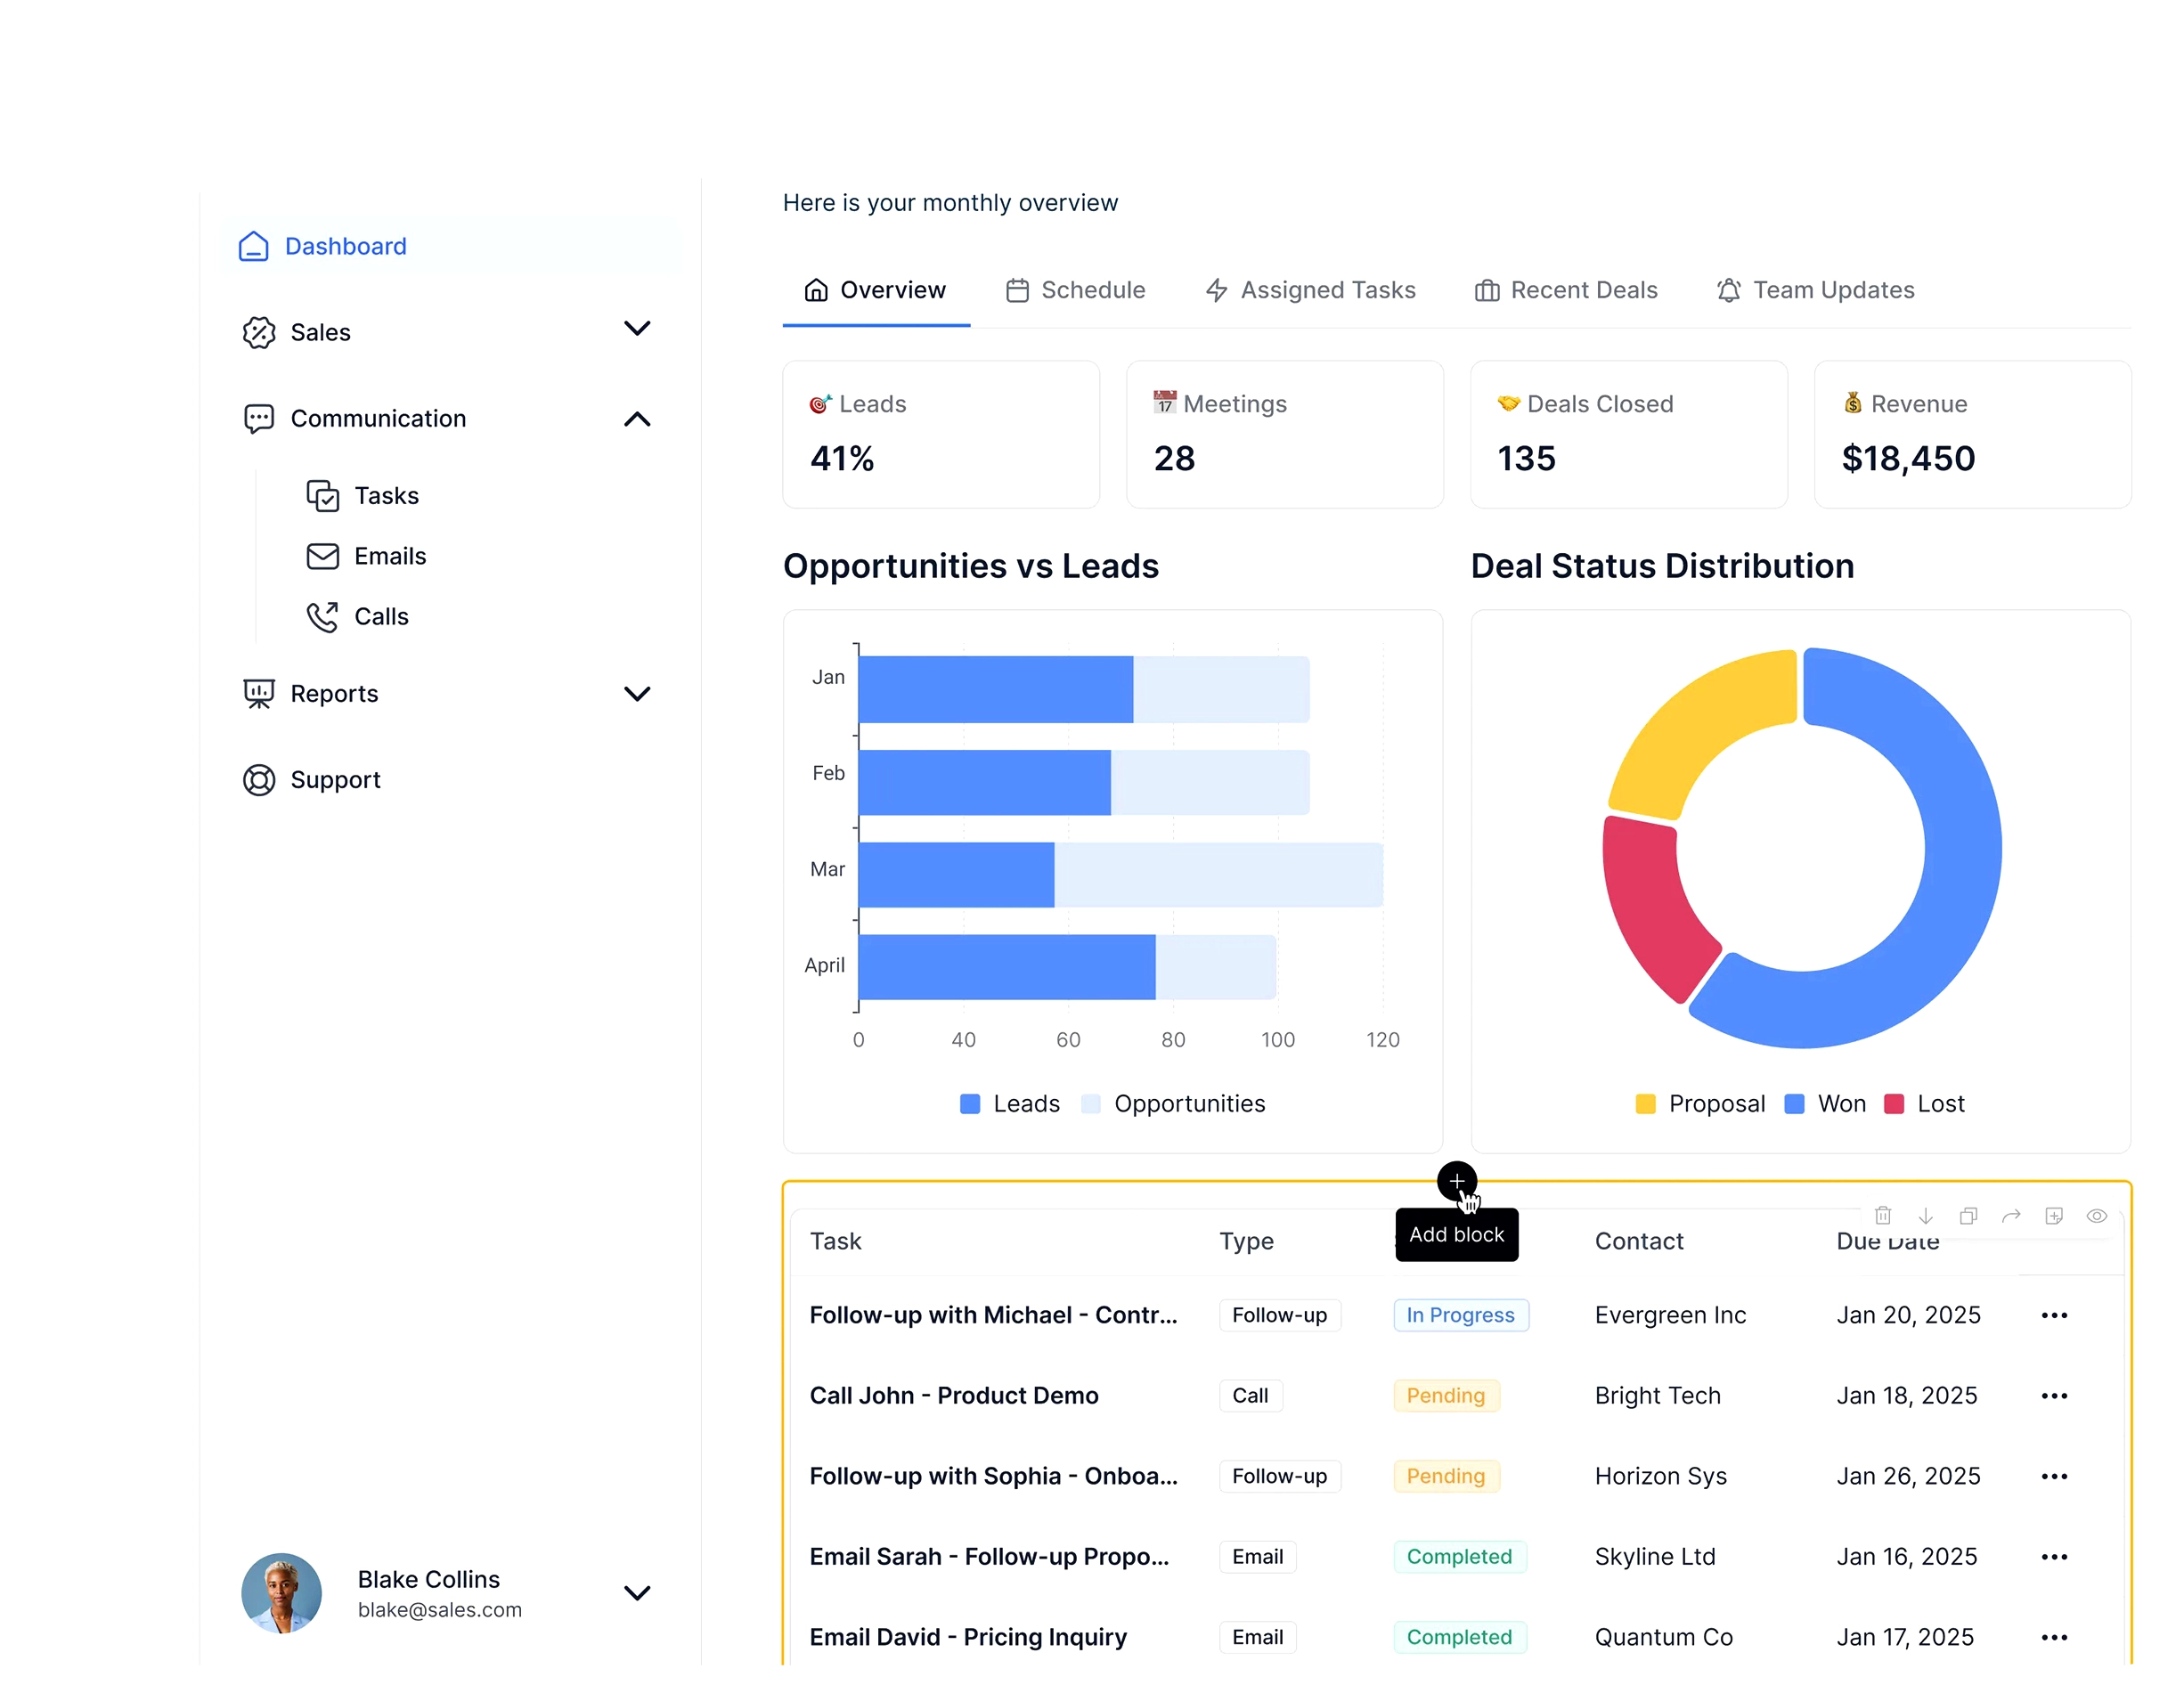Duplicate the tasks block using copy icon
Screen dimensions: 2184x1685
1969,1216
